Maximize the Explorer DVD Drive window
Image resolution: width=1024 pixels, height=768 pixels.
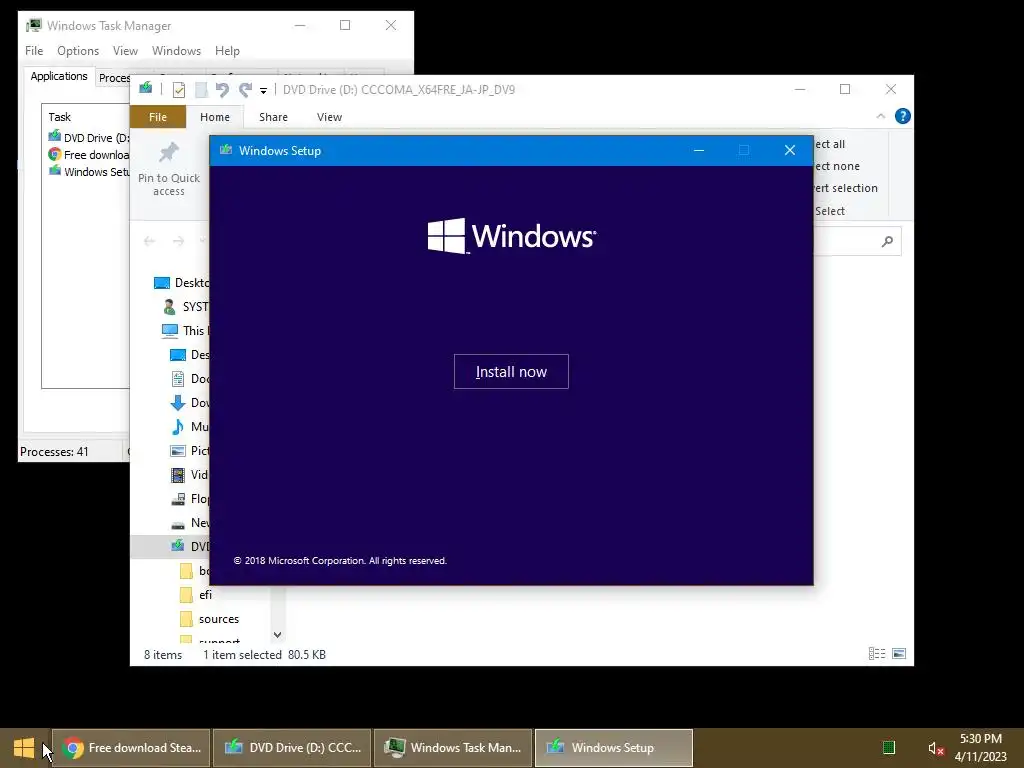845,89
